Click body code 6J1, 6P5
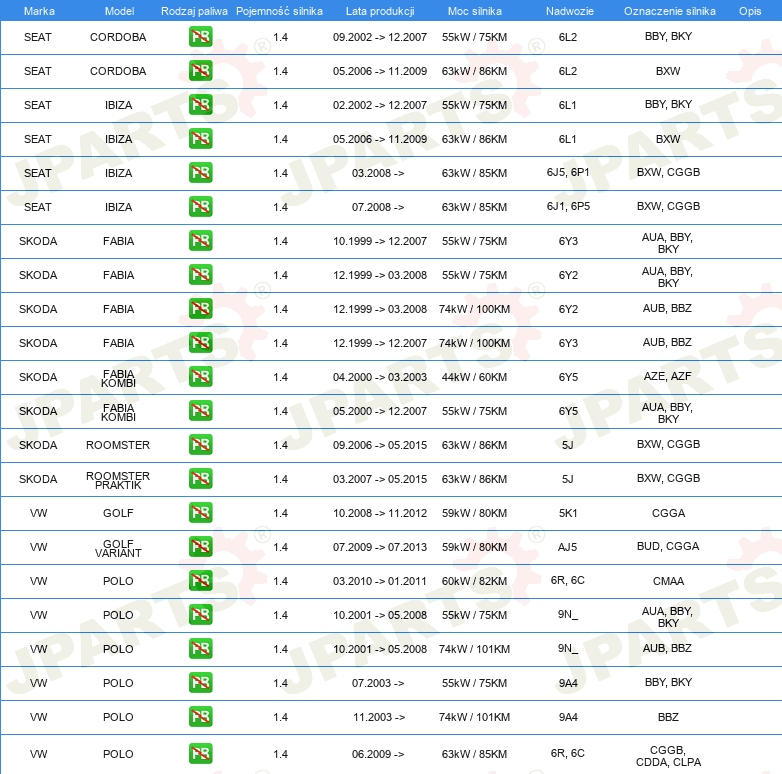Viewport: 782px width, 774px height. pos(568,206)
